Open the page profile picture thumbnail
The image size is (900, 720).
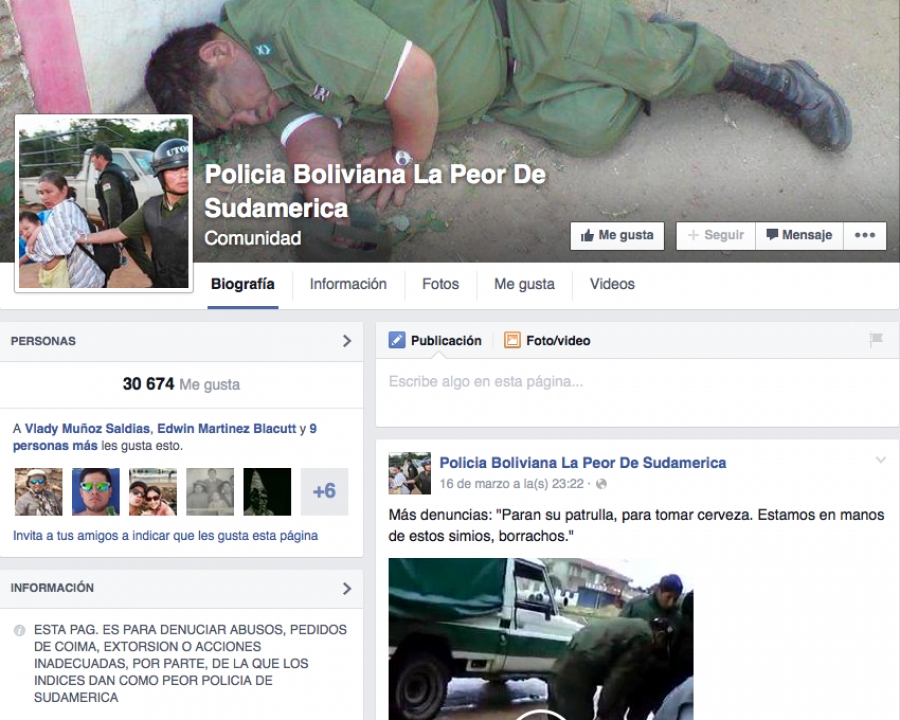103,203
